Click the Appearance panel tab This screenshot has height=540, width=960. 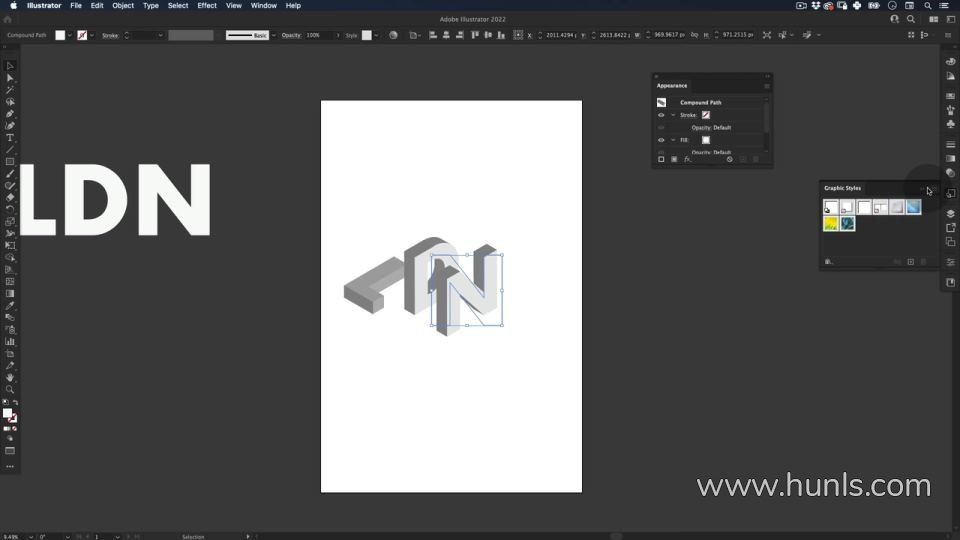coord(672,86)
